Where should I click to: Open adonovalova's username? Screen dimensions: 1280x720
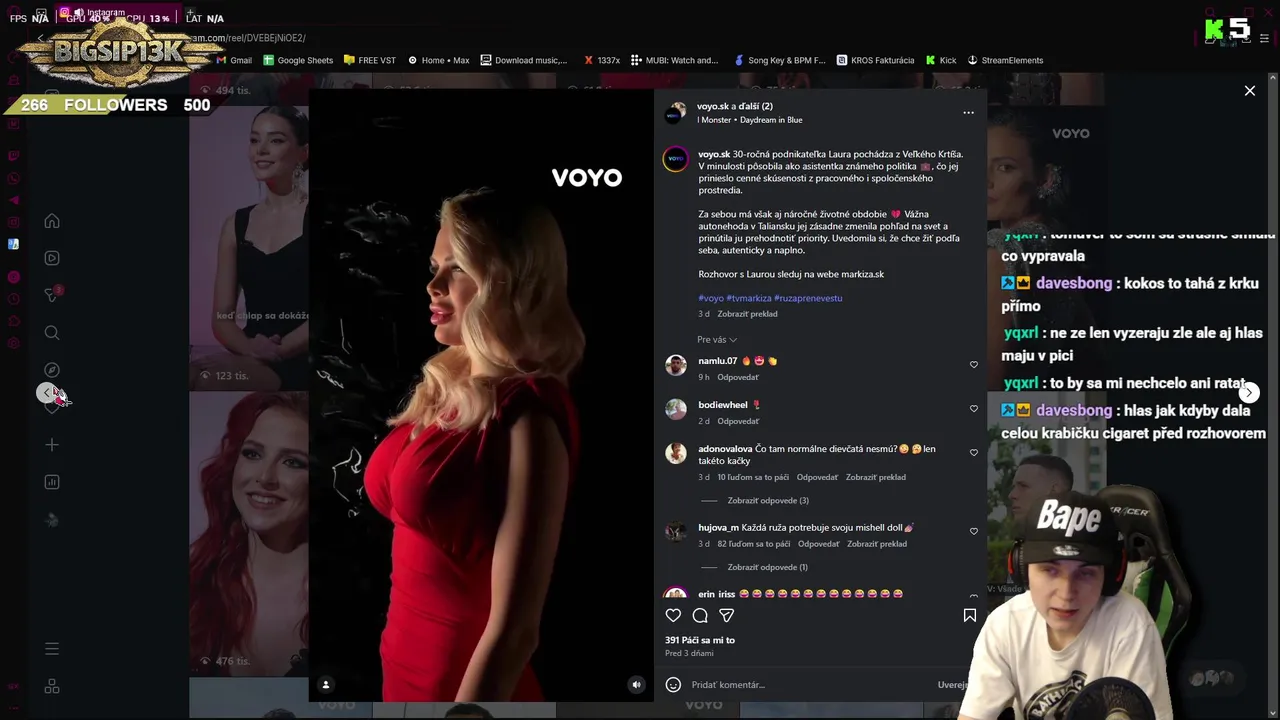click(x=725, y=449)
